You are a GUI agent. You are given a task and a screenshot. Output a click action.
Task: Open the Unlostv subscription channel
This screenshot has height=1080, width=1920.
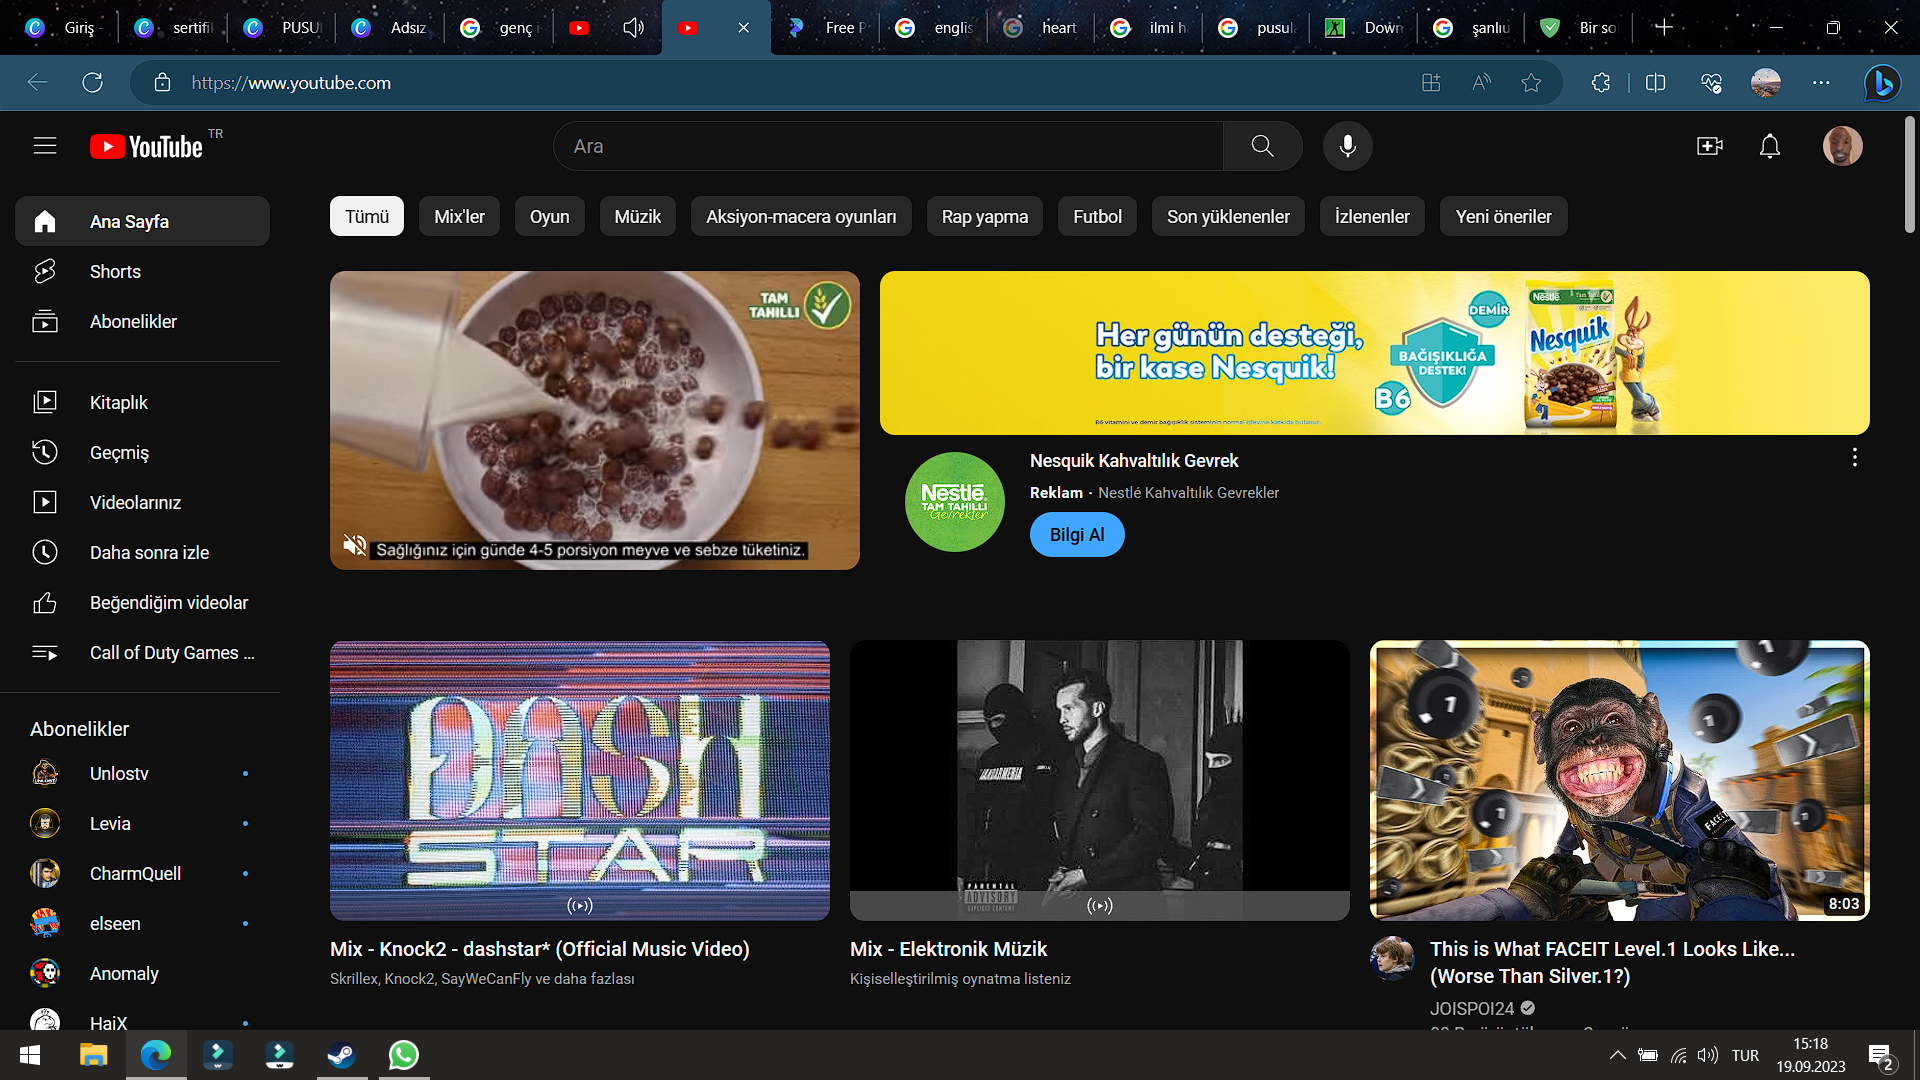click(x=119, y=774)
